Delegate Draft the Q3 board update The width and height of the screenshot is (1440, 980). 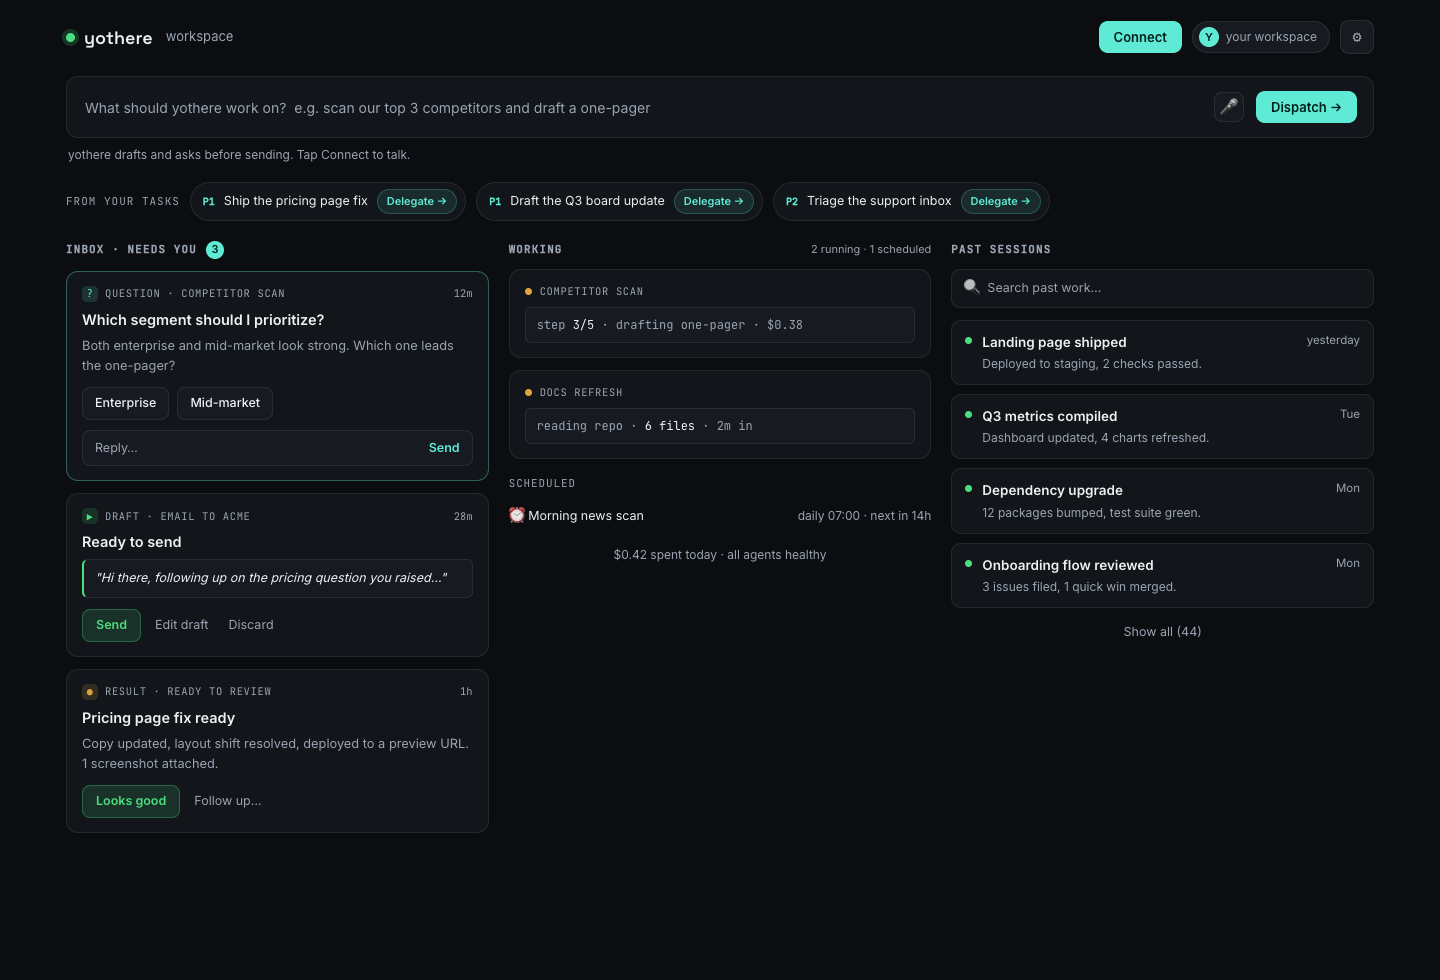coord(713,201)
